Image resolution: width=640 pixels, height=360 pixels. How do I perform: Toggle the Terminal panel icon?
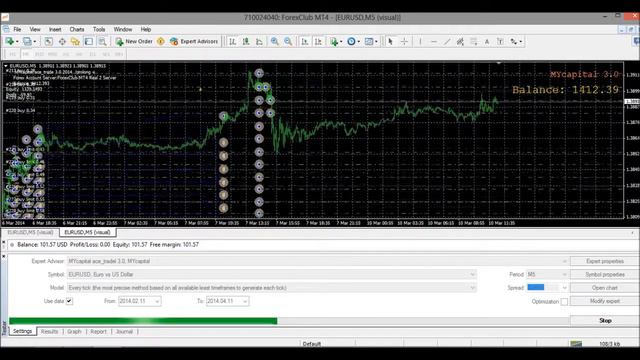point(89,41)
